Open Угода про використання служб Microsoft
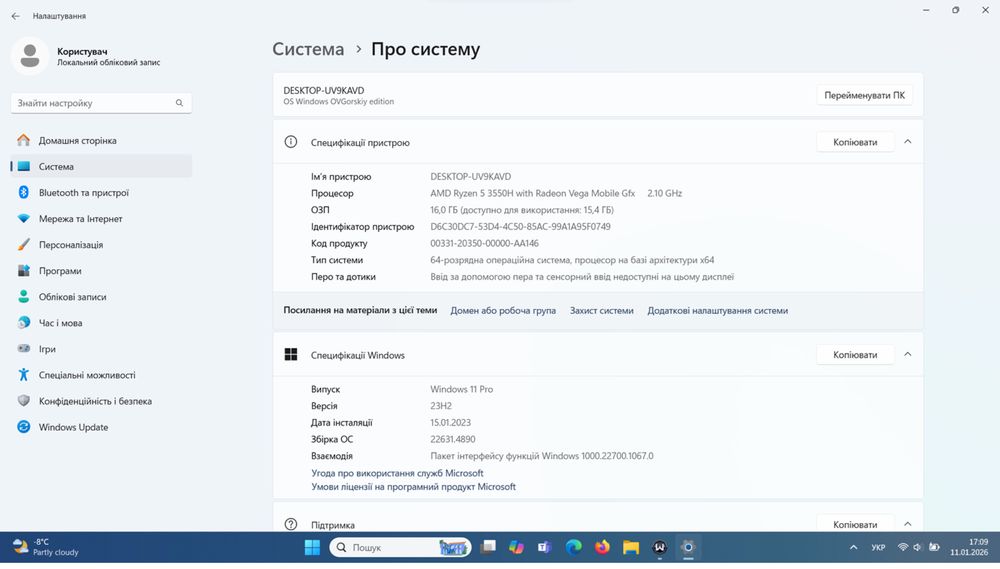 (397, 473)
